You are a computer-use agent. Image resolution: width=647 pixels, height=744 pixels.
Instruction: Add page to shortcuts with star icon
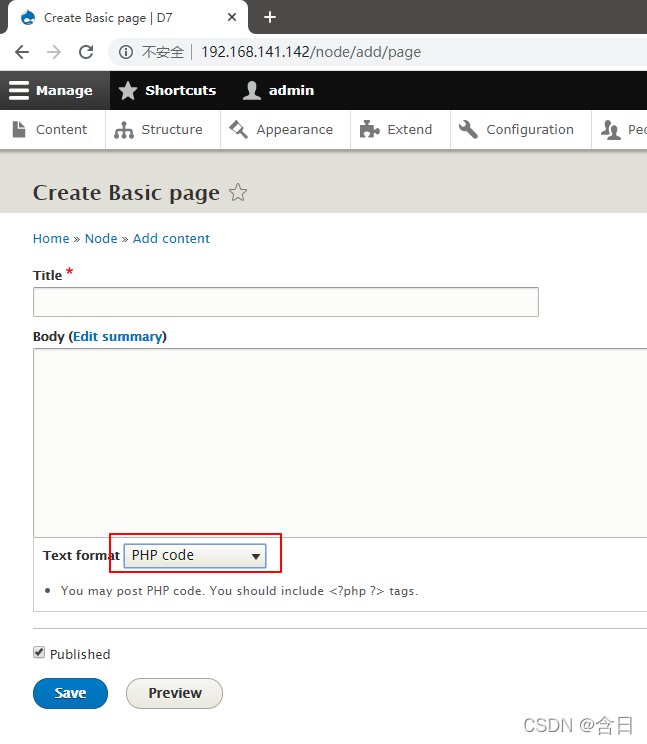tap(238, 192)
